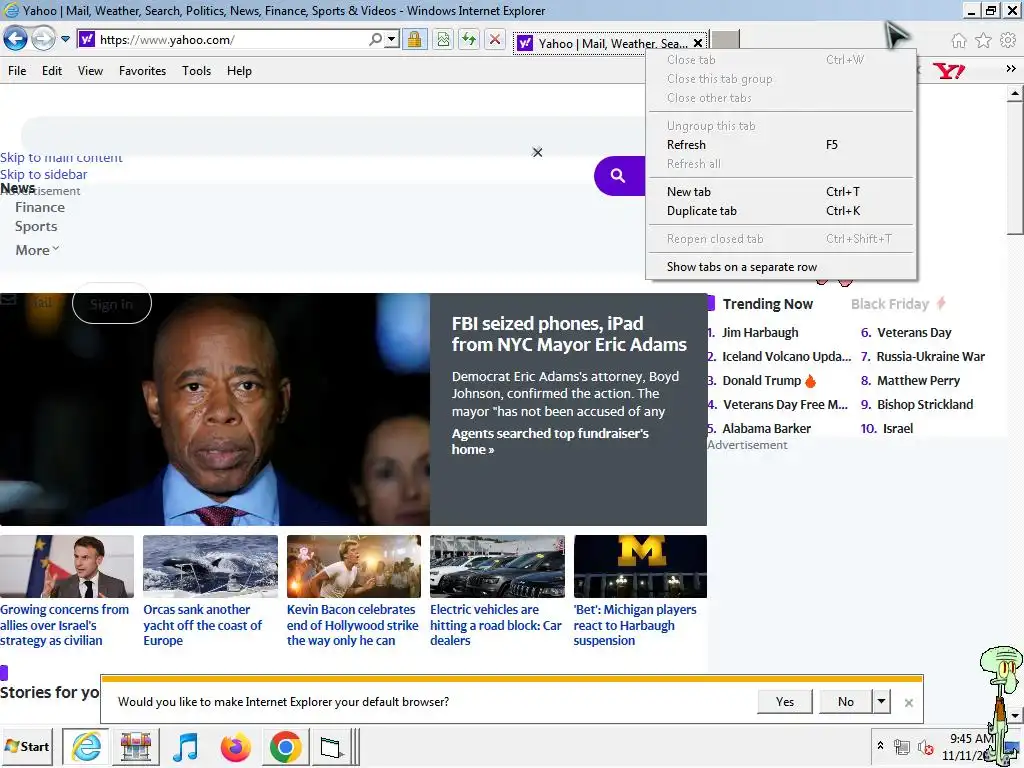Open Favorites star icon

pos(983,40)
